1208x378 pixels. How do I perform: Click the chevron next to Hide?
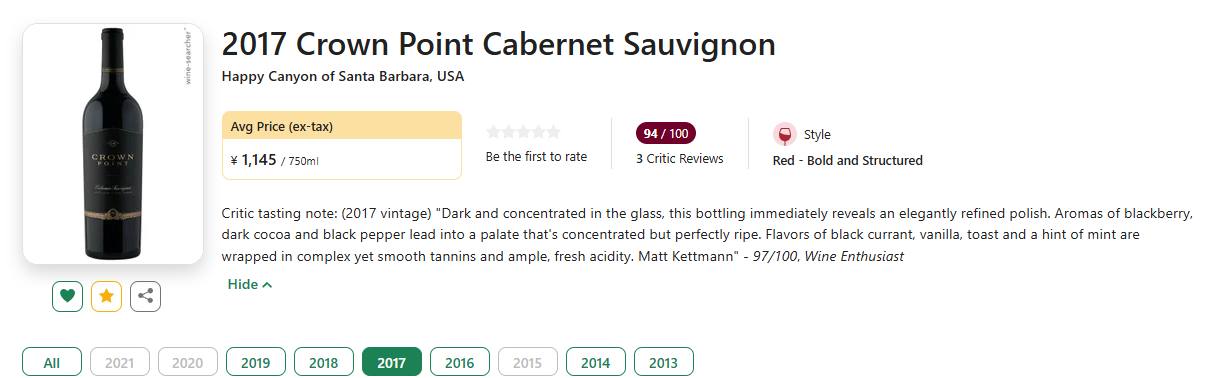point(267,285)
